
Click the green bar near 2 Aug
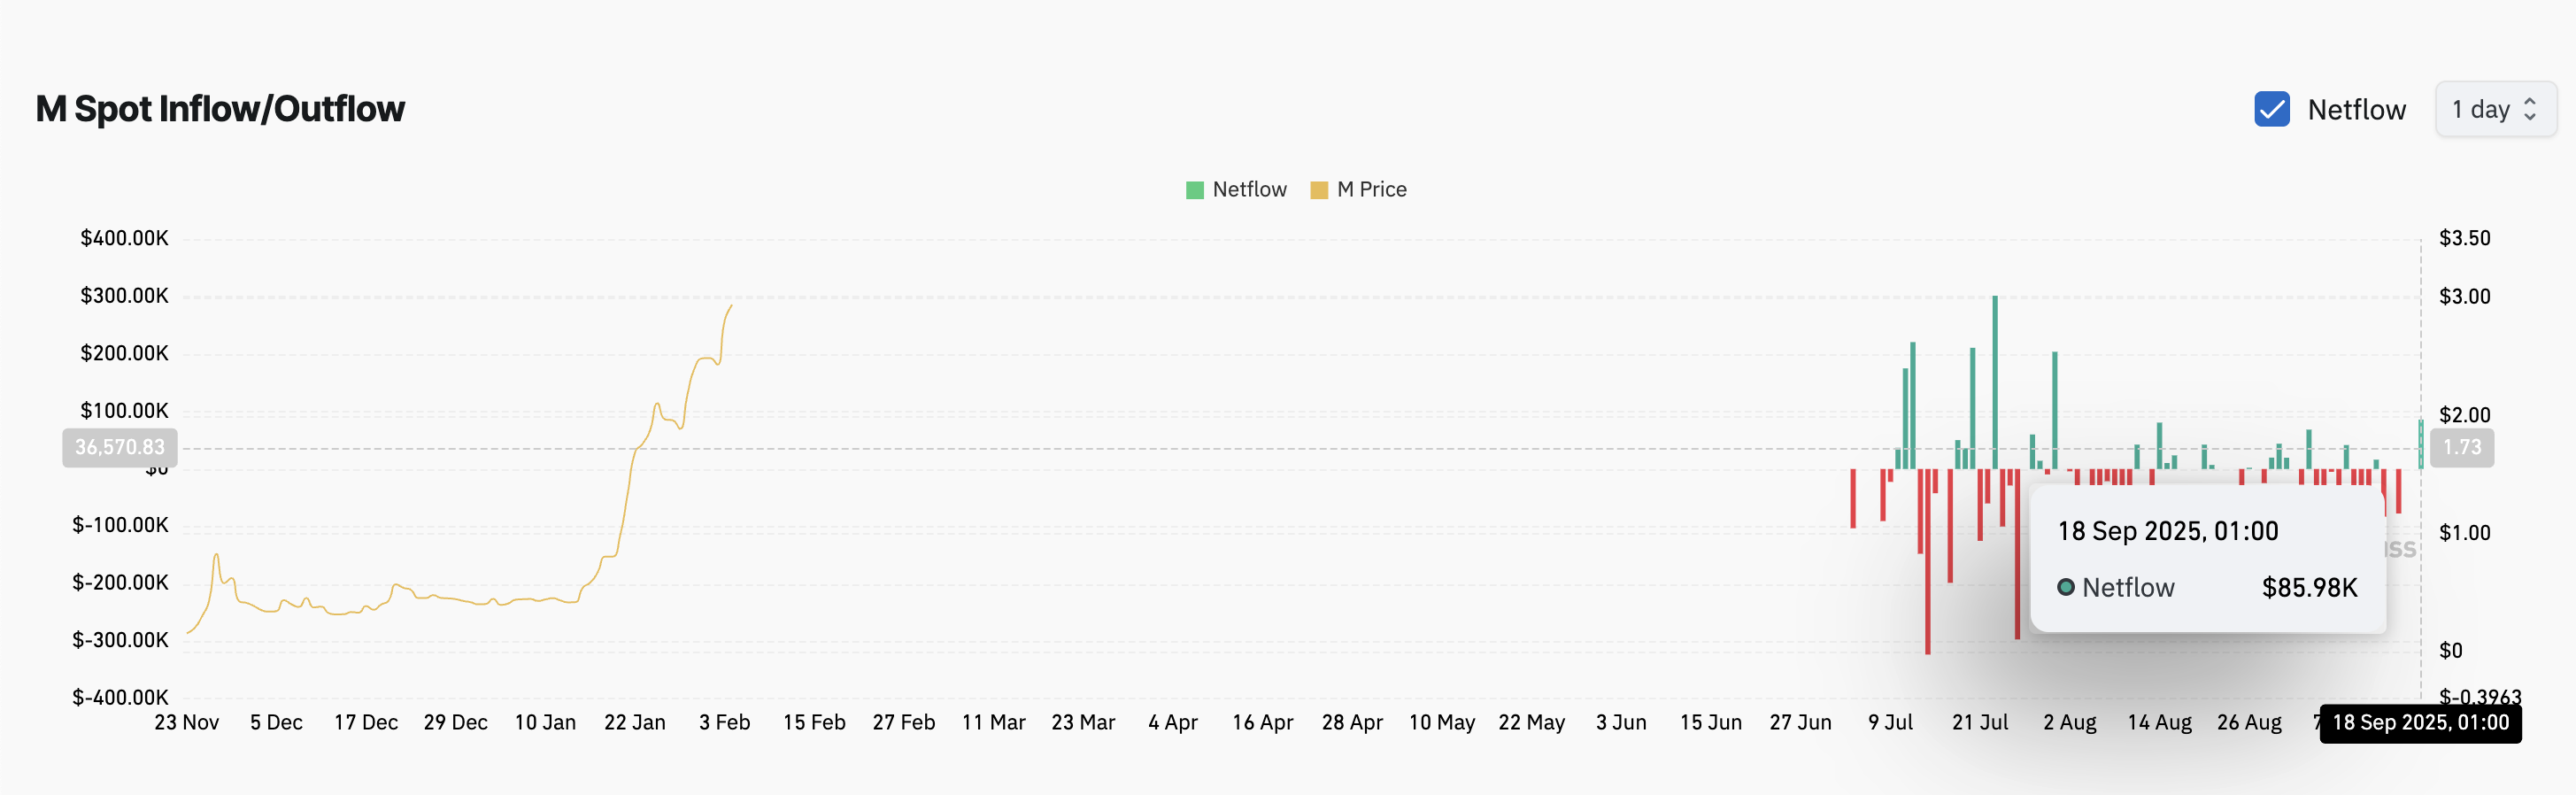[2054, 410]
